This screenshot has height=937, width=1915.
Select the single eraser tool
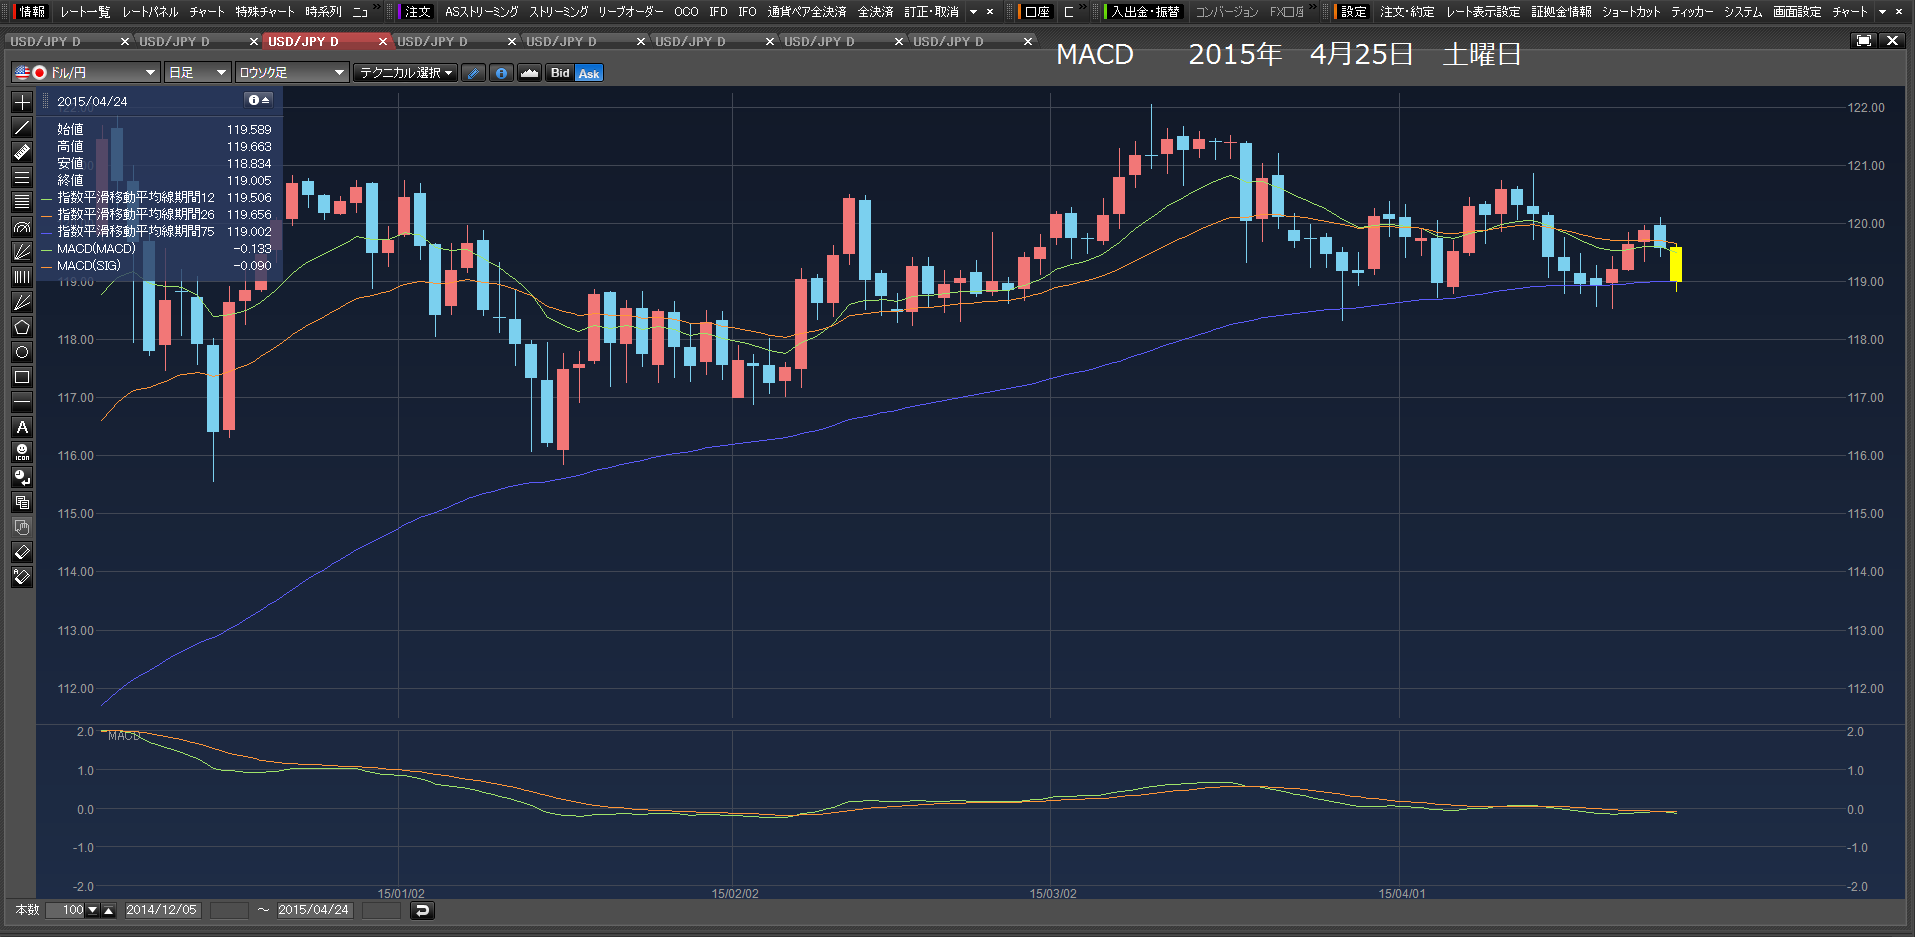[x=22, y=552]
